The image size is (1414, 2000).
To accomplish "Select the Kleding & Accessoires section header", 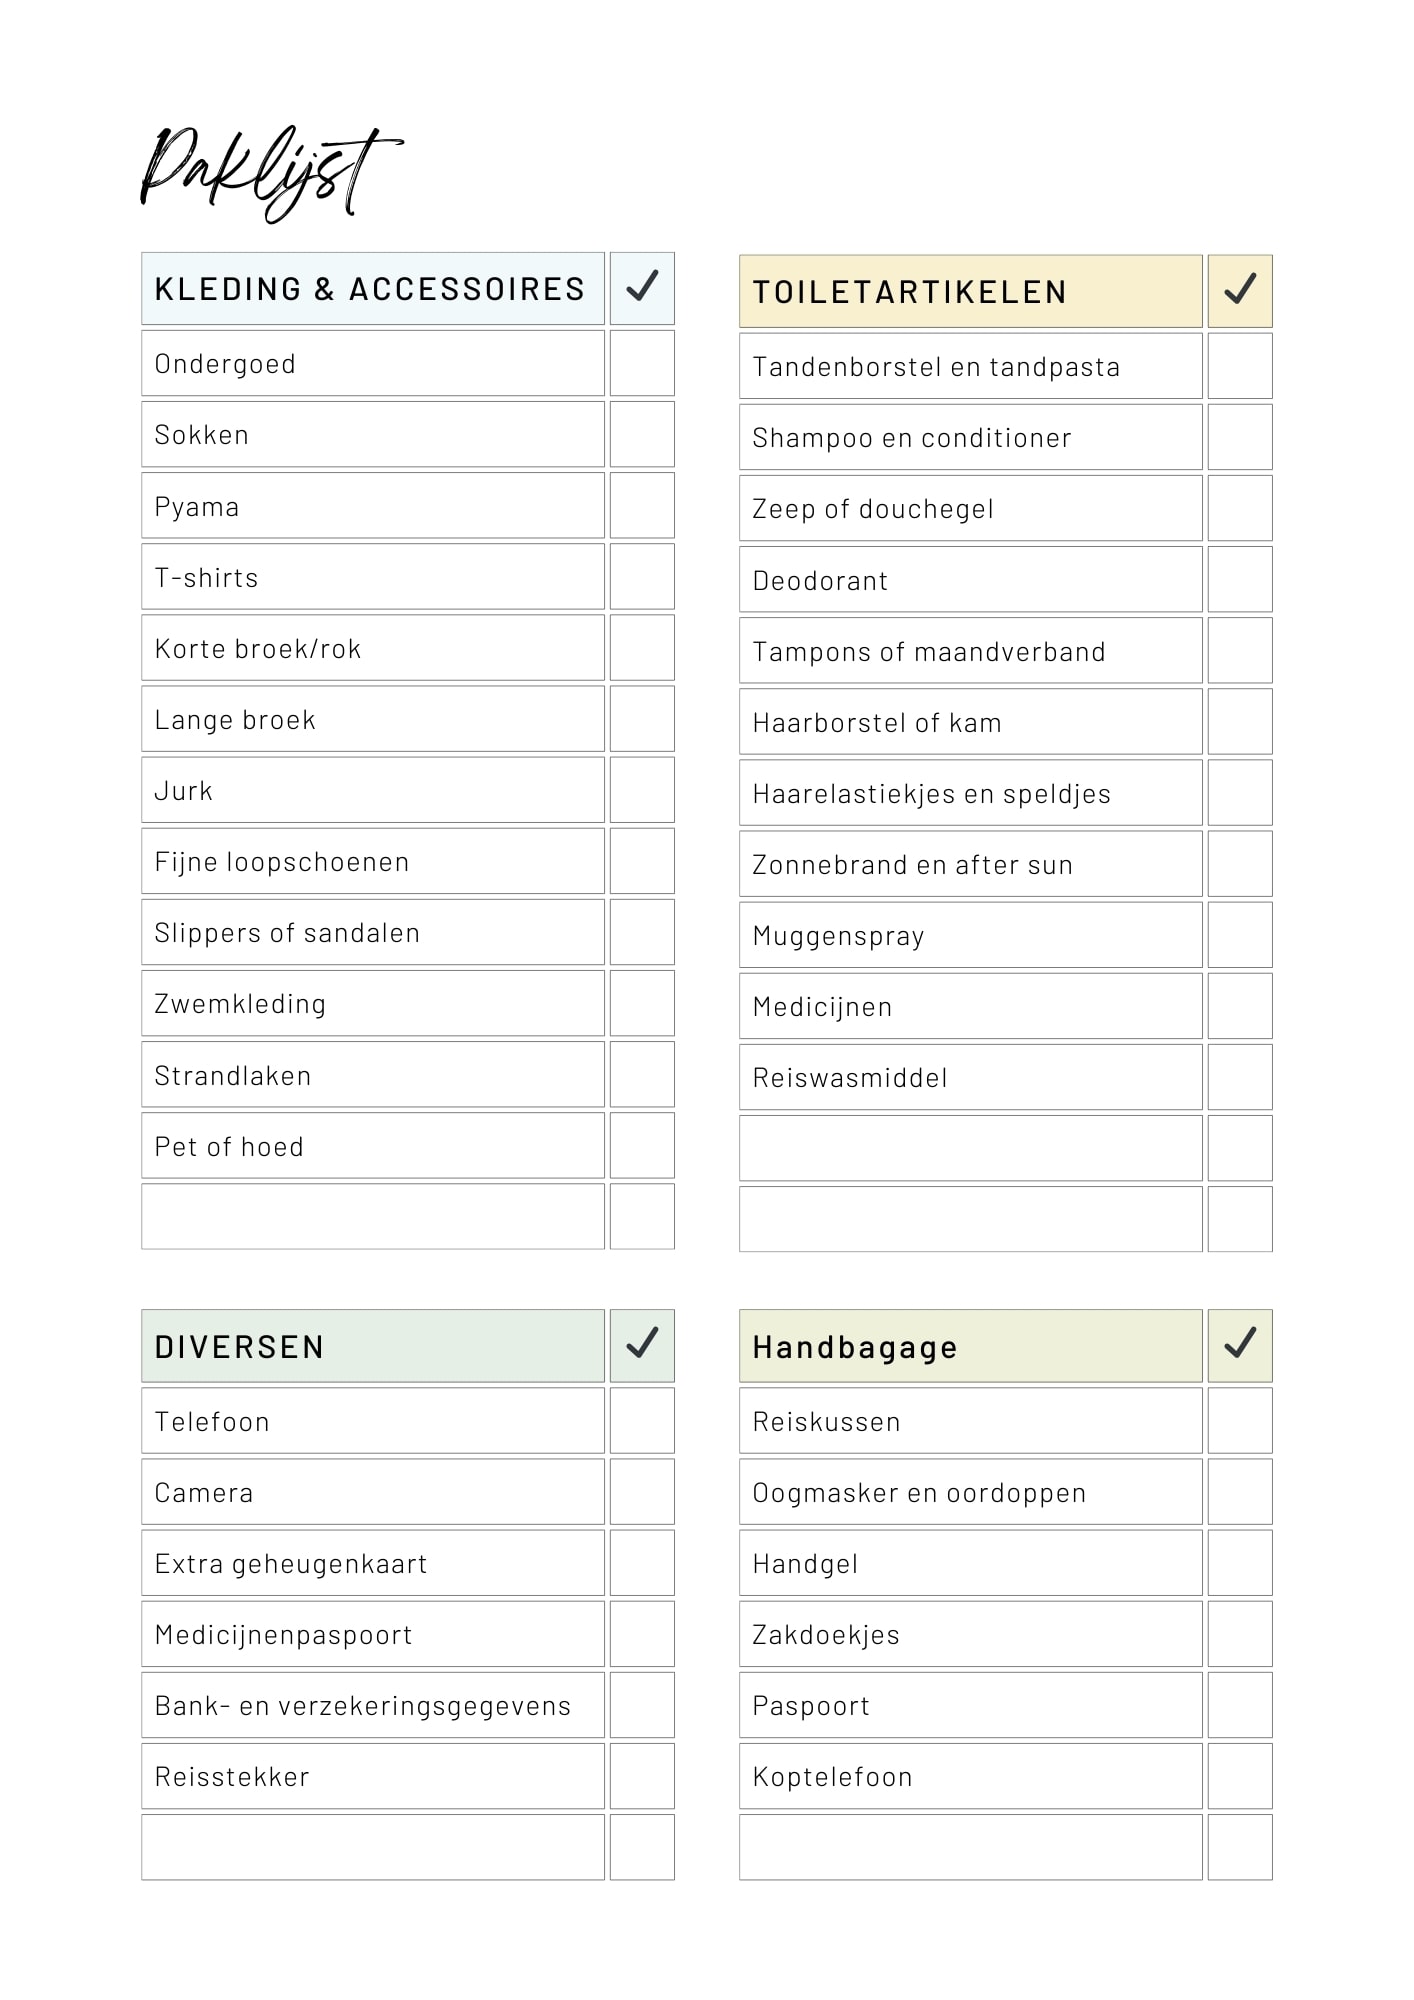I will pos(372,289).
